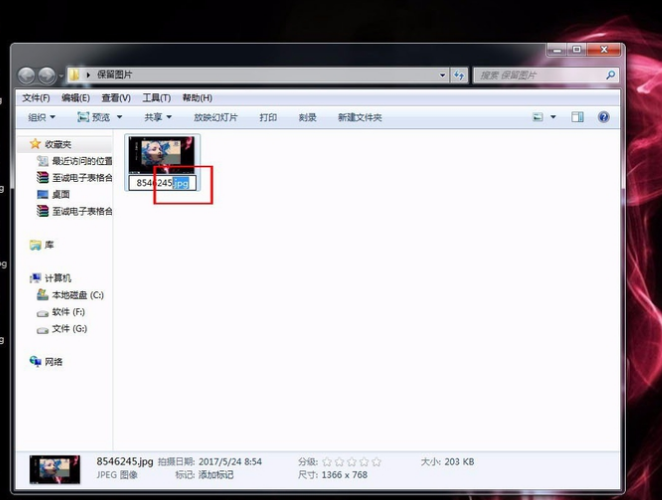Viewport: 662px width, 500px height.
Task: Click the details pane preview thumbnail
Action: click(54, 469)
